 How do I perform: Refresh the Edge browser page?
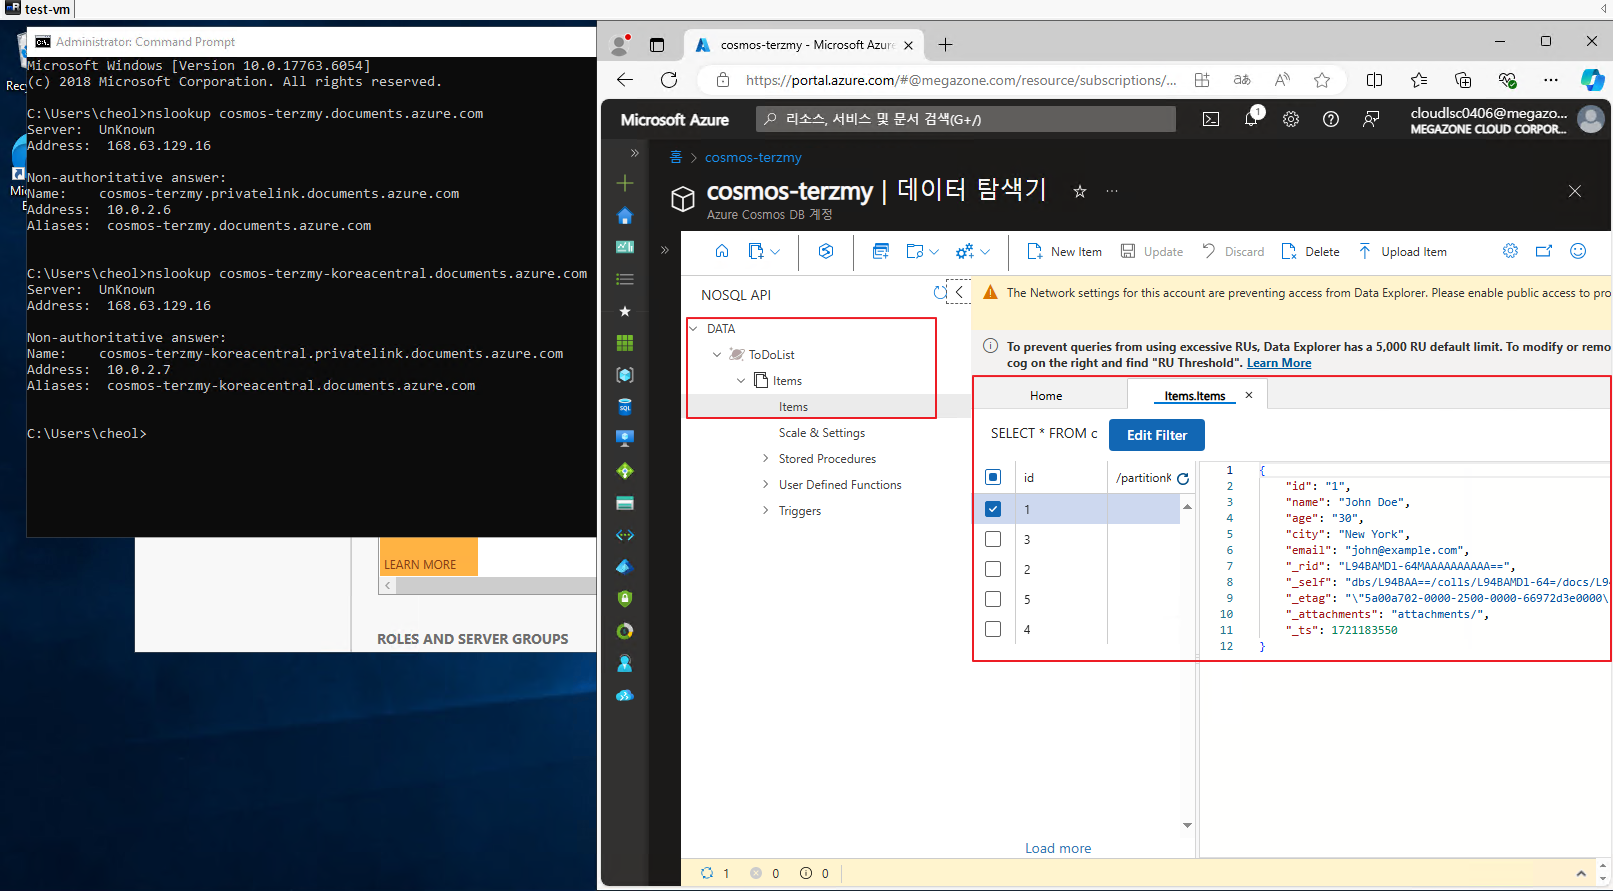[669, 80]
